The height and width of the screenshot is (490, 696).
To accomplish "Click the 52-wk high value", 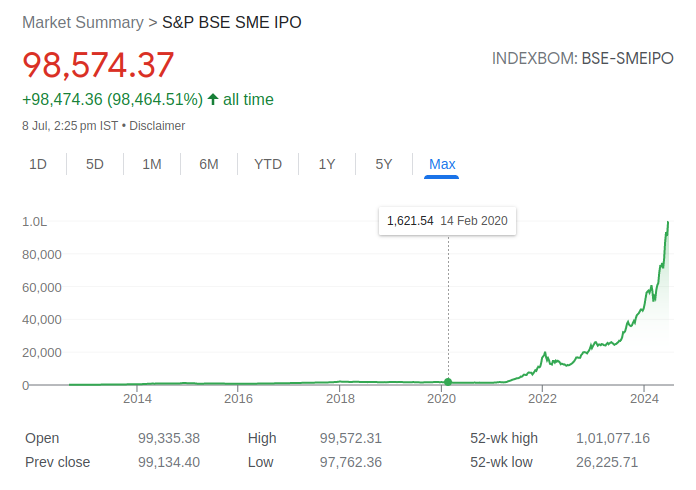I will 613,438.
